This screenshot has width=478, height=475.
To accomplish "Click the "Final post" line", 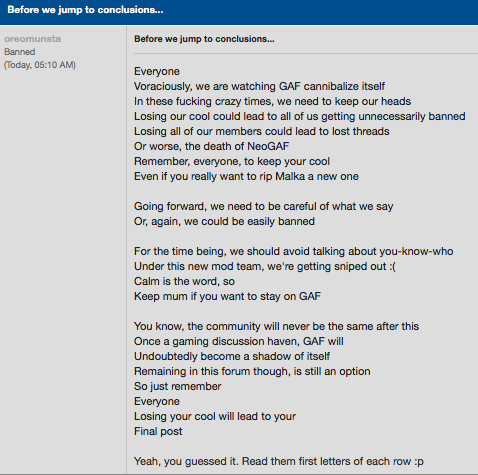I will click(x=158, y=431).
